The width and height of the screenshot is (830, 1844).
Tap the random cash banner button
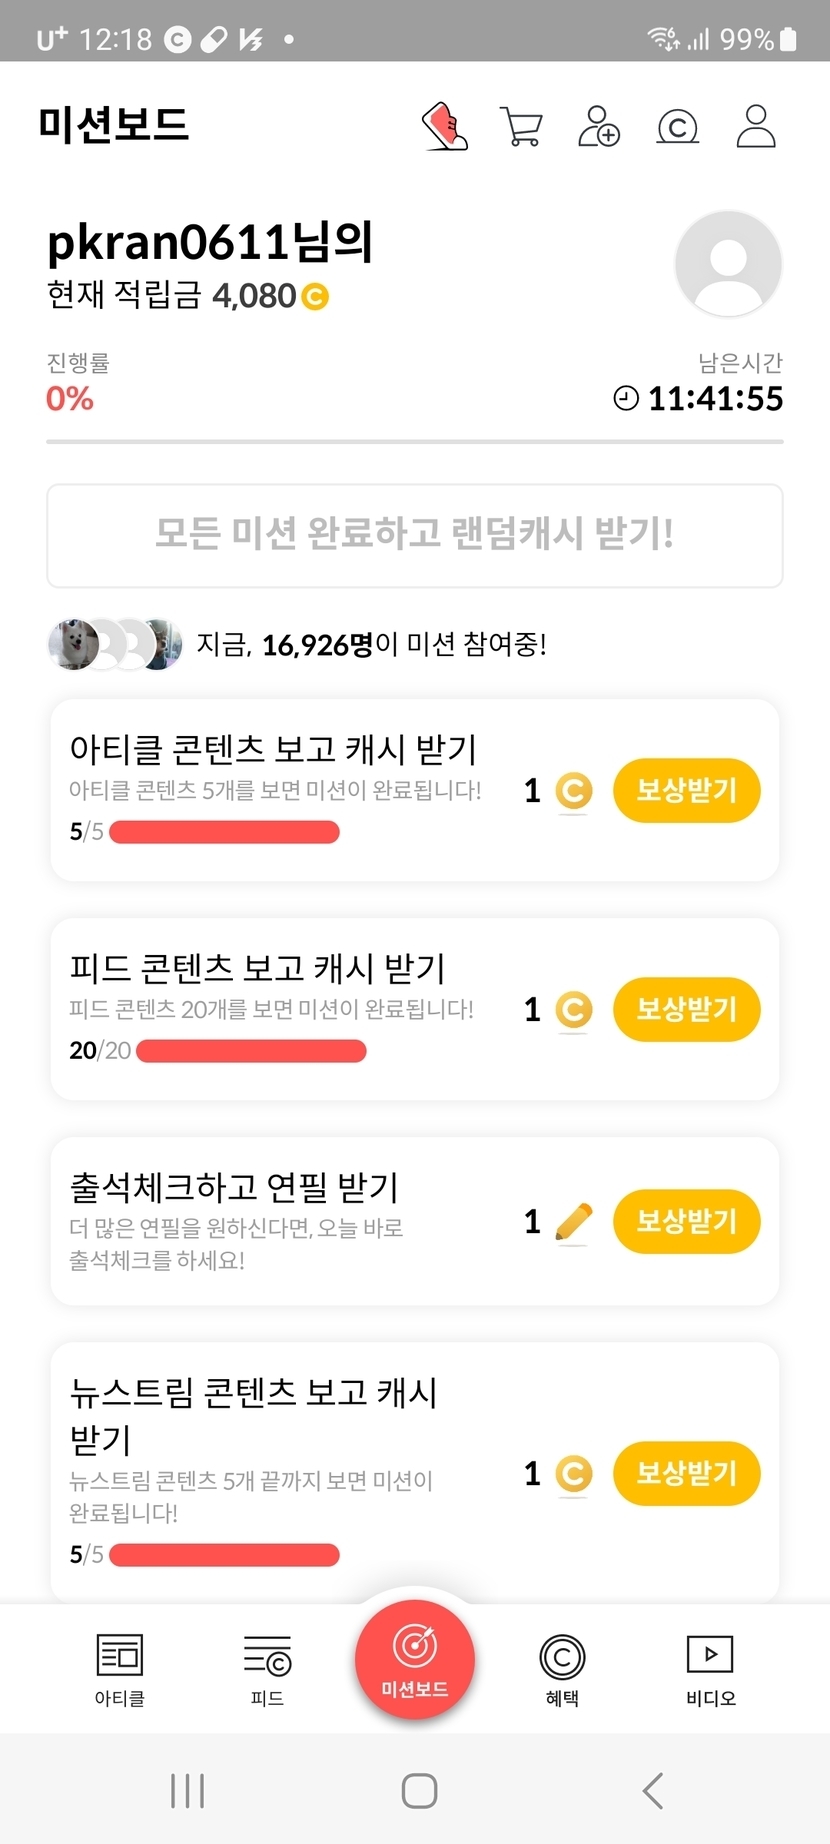point(415,535)
